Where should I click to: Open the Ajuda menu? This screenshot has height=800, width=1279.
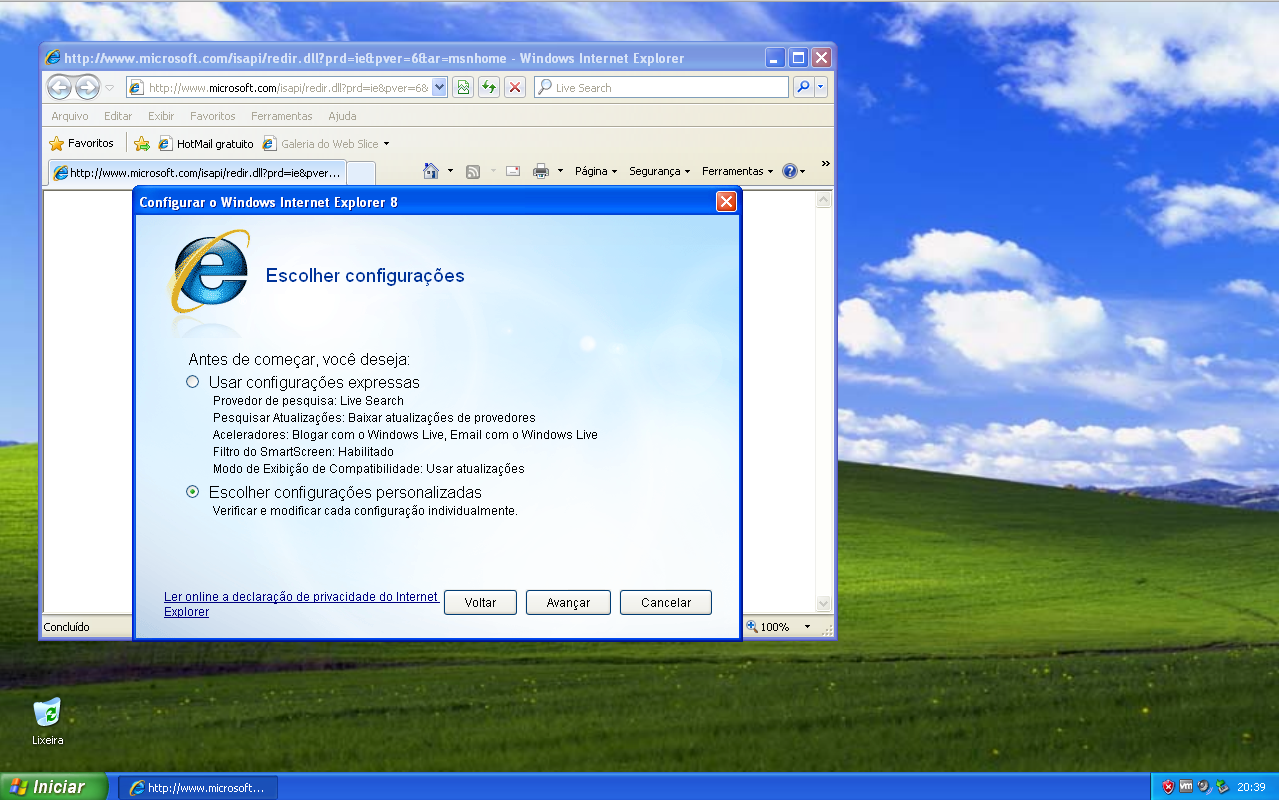pyautogui.click(x=342, y=116)
